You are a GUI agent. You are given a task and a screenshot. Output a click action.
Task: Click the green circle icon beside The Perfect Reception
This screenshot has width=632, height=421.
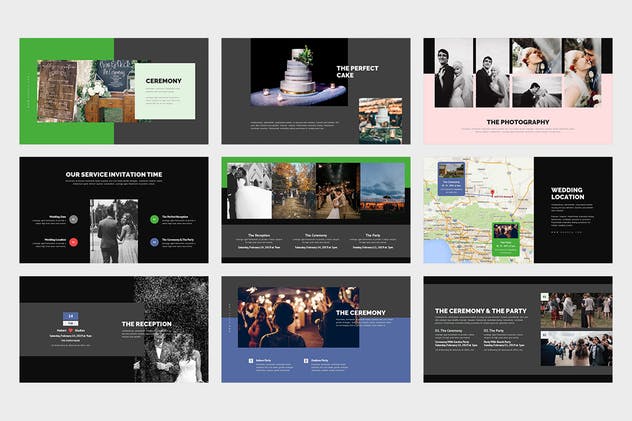154,220
